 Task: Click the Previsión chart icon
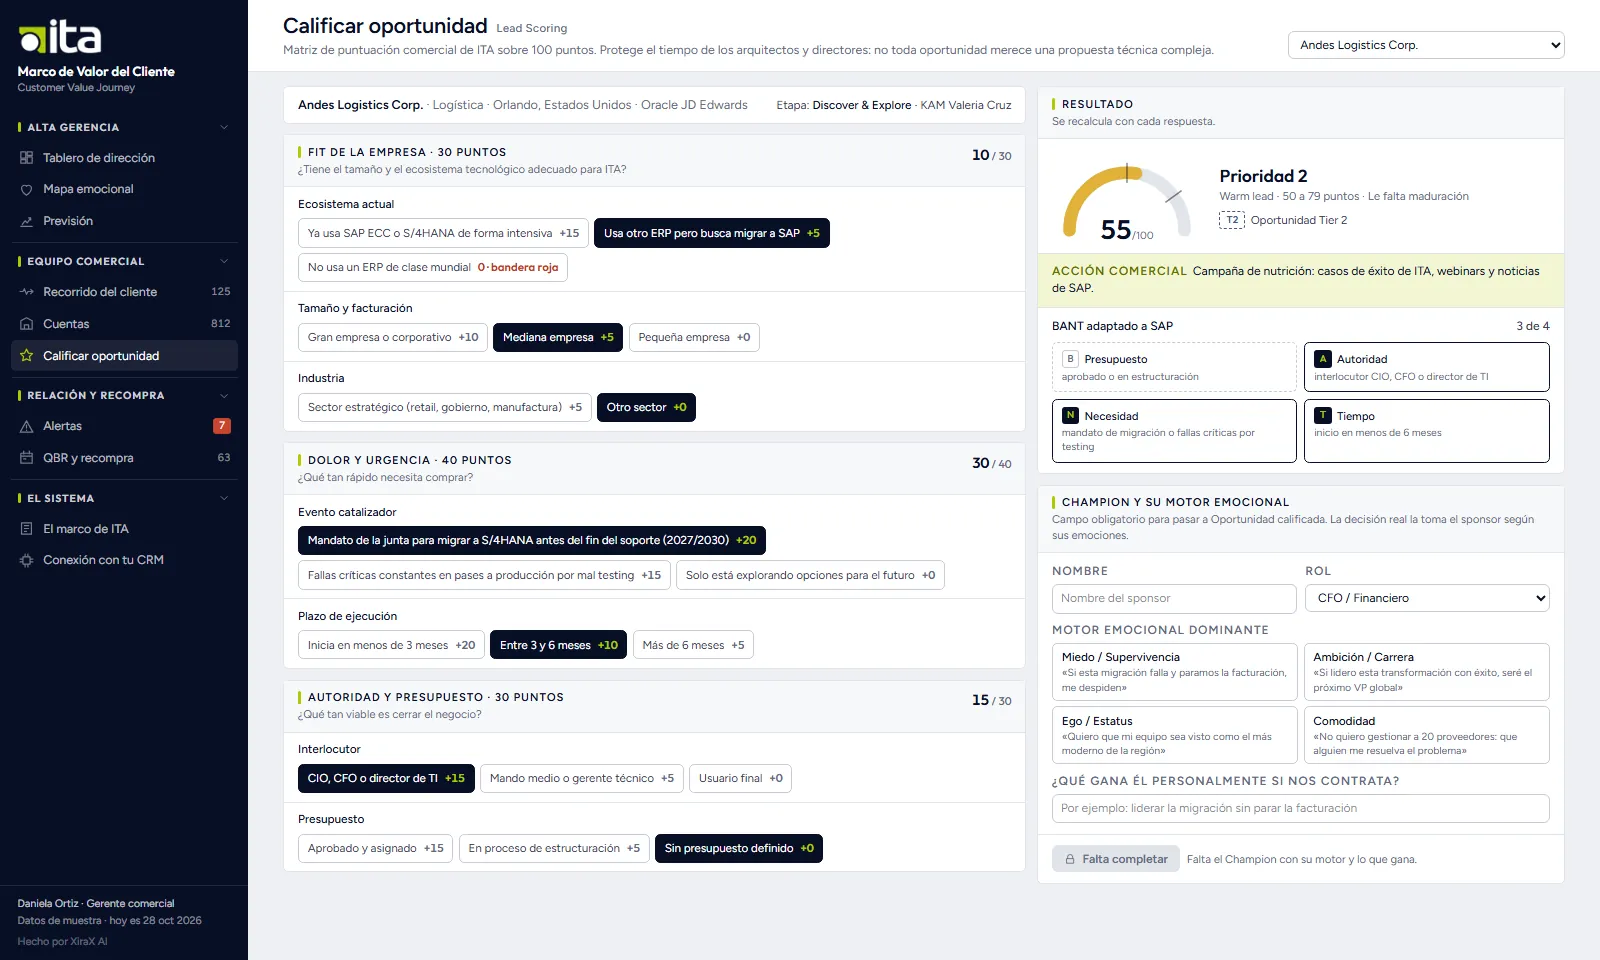coord(27,221)
